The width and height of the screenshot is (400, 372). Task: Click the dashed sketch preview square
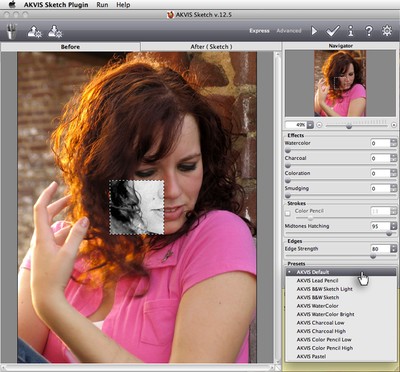click(x=137, y=207)
